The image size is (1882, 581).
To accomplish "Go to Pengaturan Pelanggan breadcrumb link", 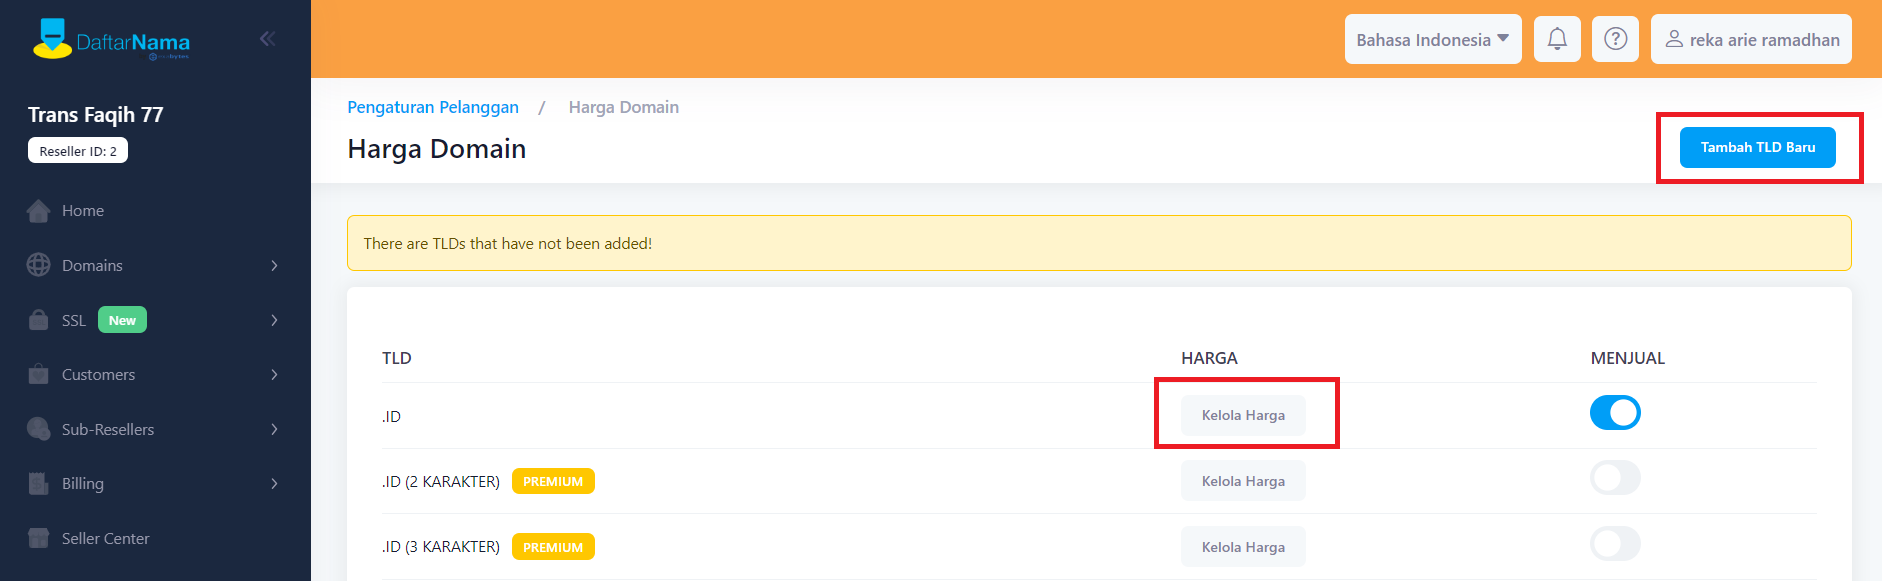I will tap(433, 107).
